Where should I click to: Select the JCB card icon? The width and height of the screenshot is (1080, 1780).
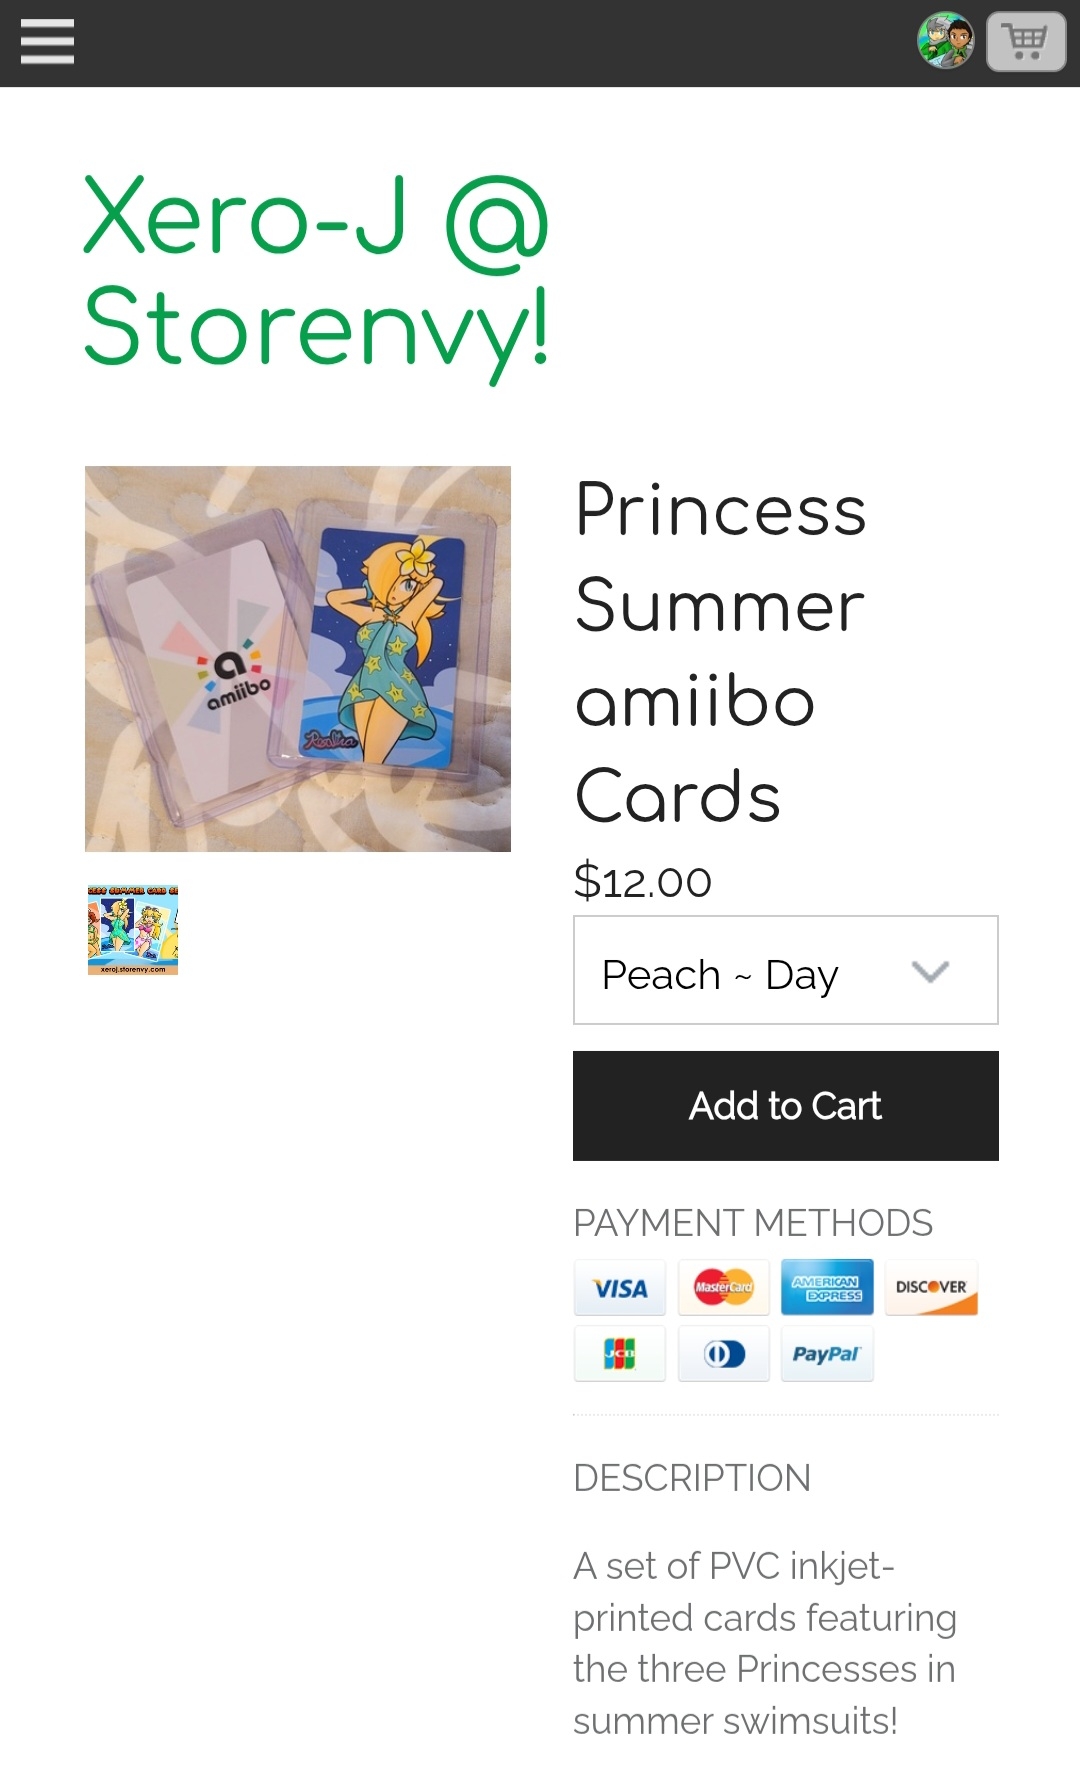tap(620, 1354)
